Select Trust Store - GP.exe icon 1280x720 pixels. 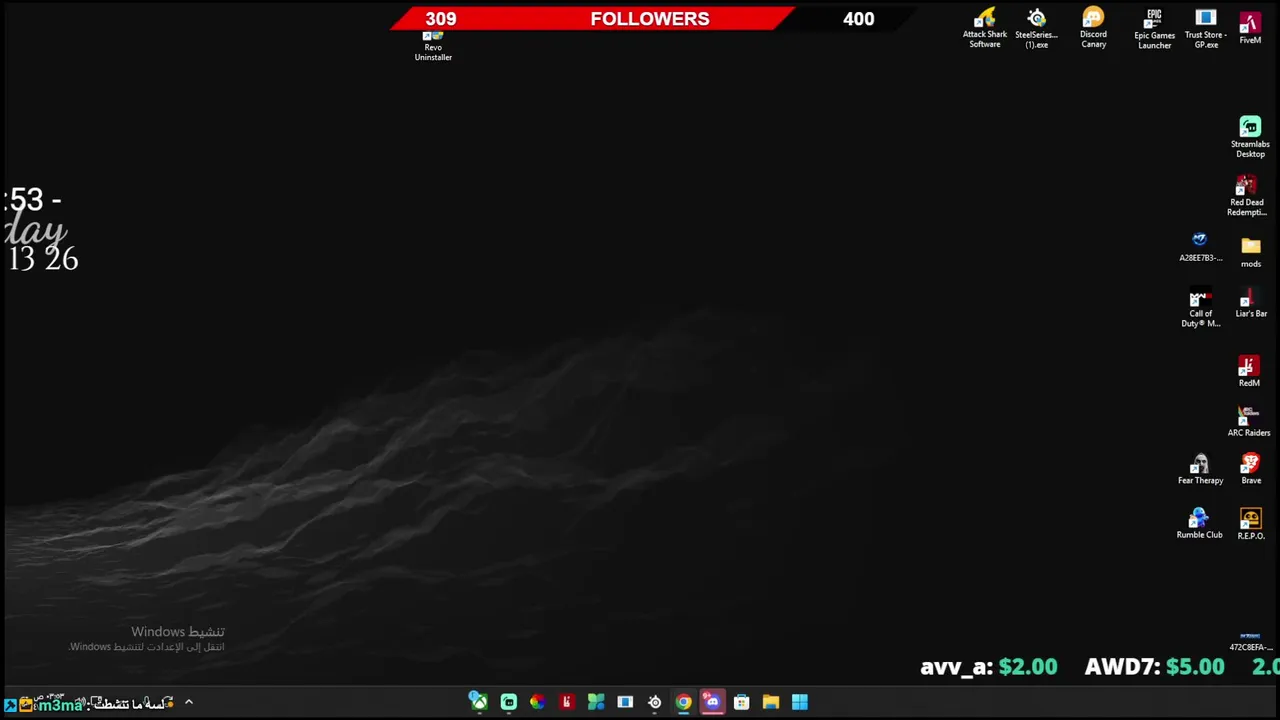pyautogui.click(x=1205, y=29)
